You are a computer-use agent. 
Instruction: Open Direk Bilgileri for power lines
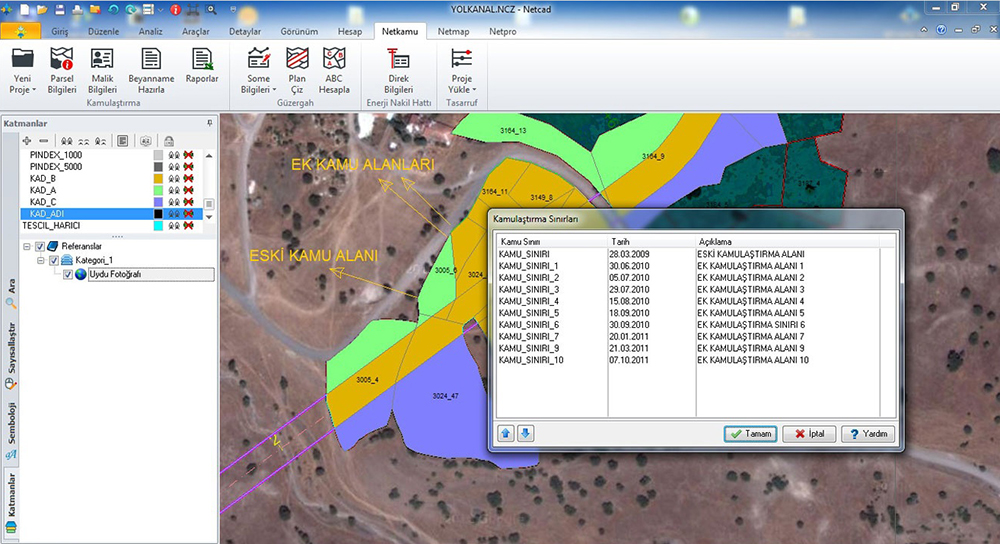[398, 66]
